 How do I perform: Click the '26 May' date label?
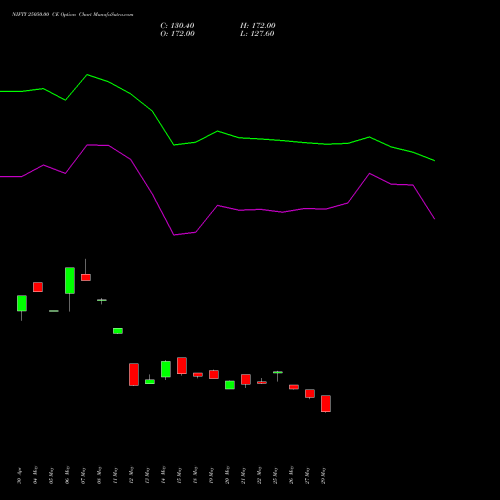(292, 475)
